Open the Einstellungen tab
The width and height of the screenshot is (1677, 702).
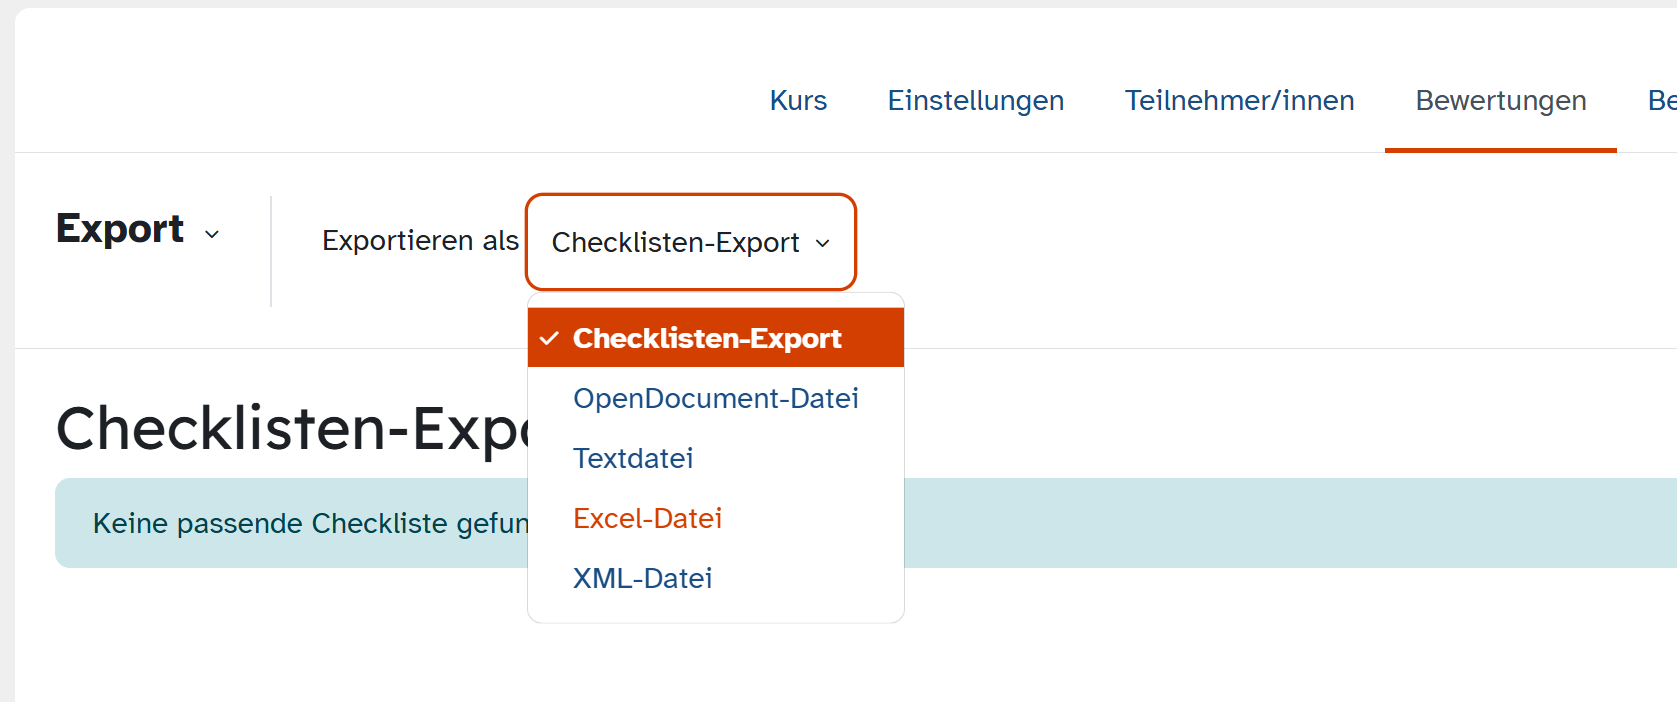976,101
